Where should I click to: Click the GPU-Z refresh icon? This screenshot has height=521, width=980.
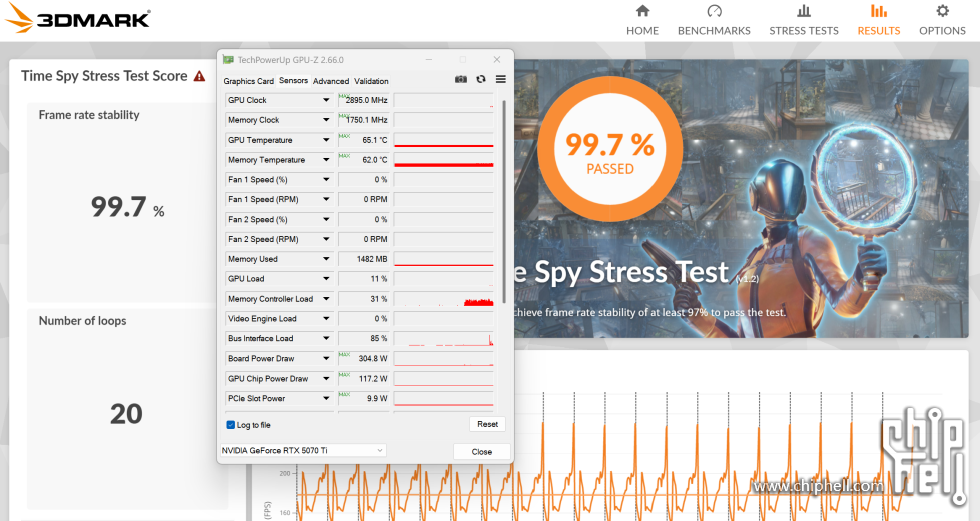(481, 80)
